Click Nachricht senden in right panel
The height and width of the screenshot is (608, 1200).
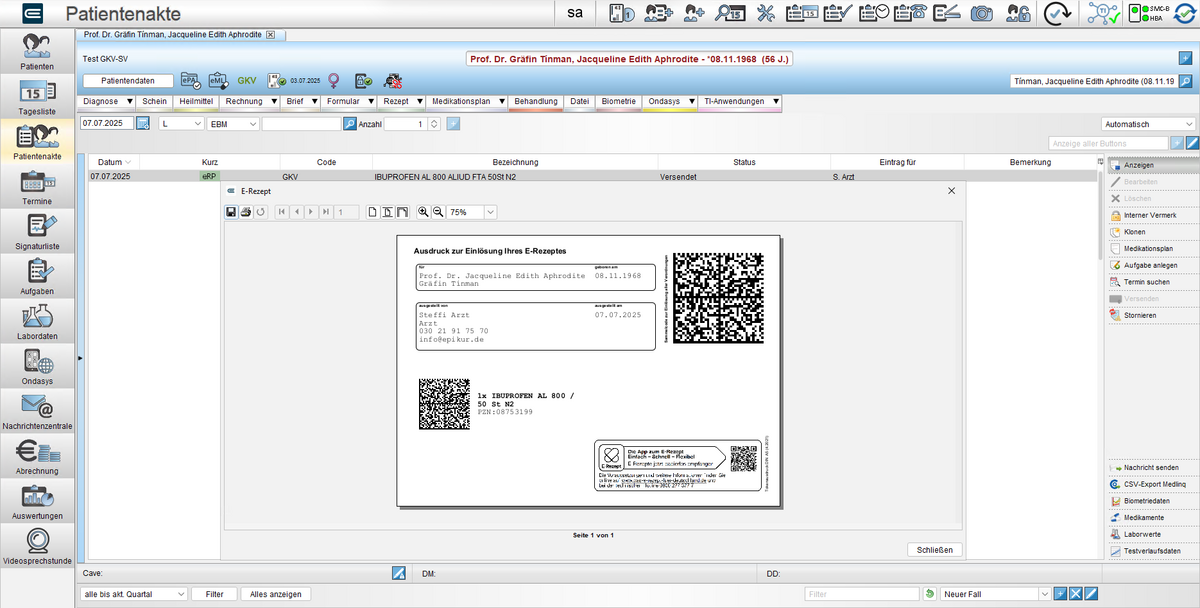pyautogui.click(x=1151, y=468)
